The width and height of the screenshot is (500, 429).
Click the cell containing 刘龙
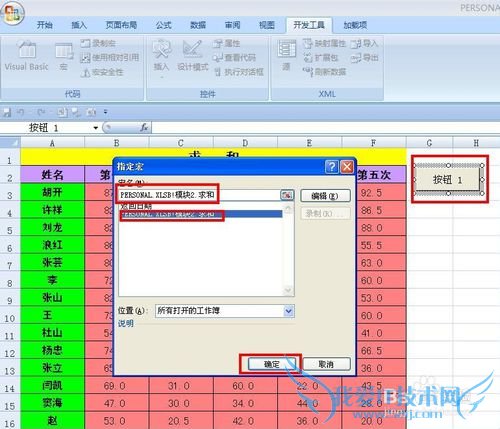pos(52,227)
